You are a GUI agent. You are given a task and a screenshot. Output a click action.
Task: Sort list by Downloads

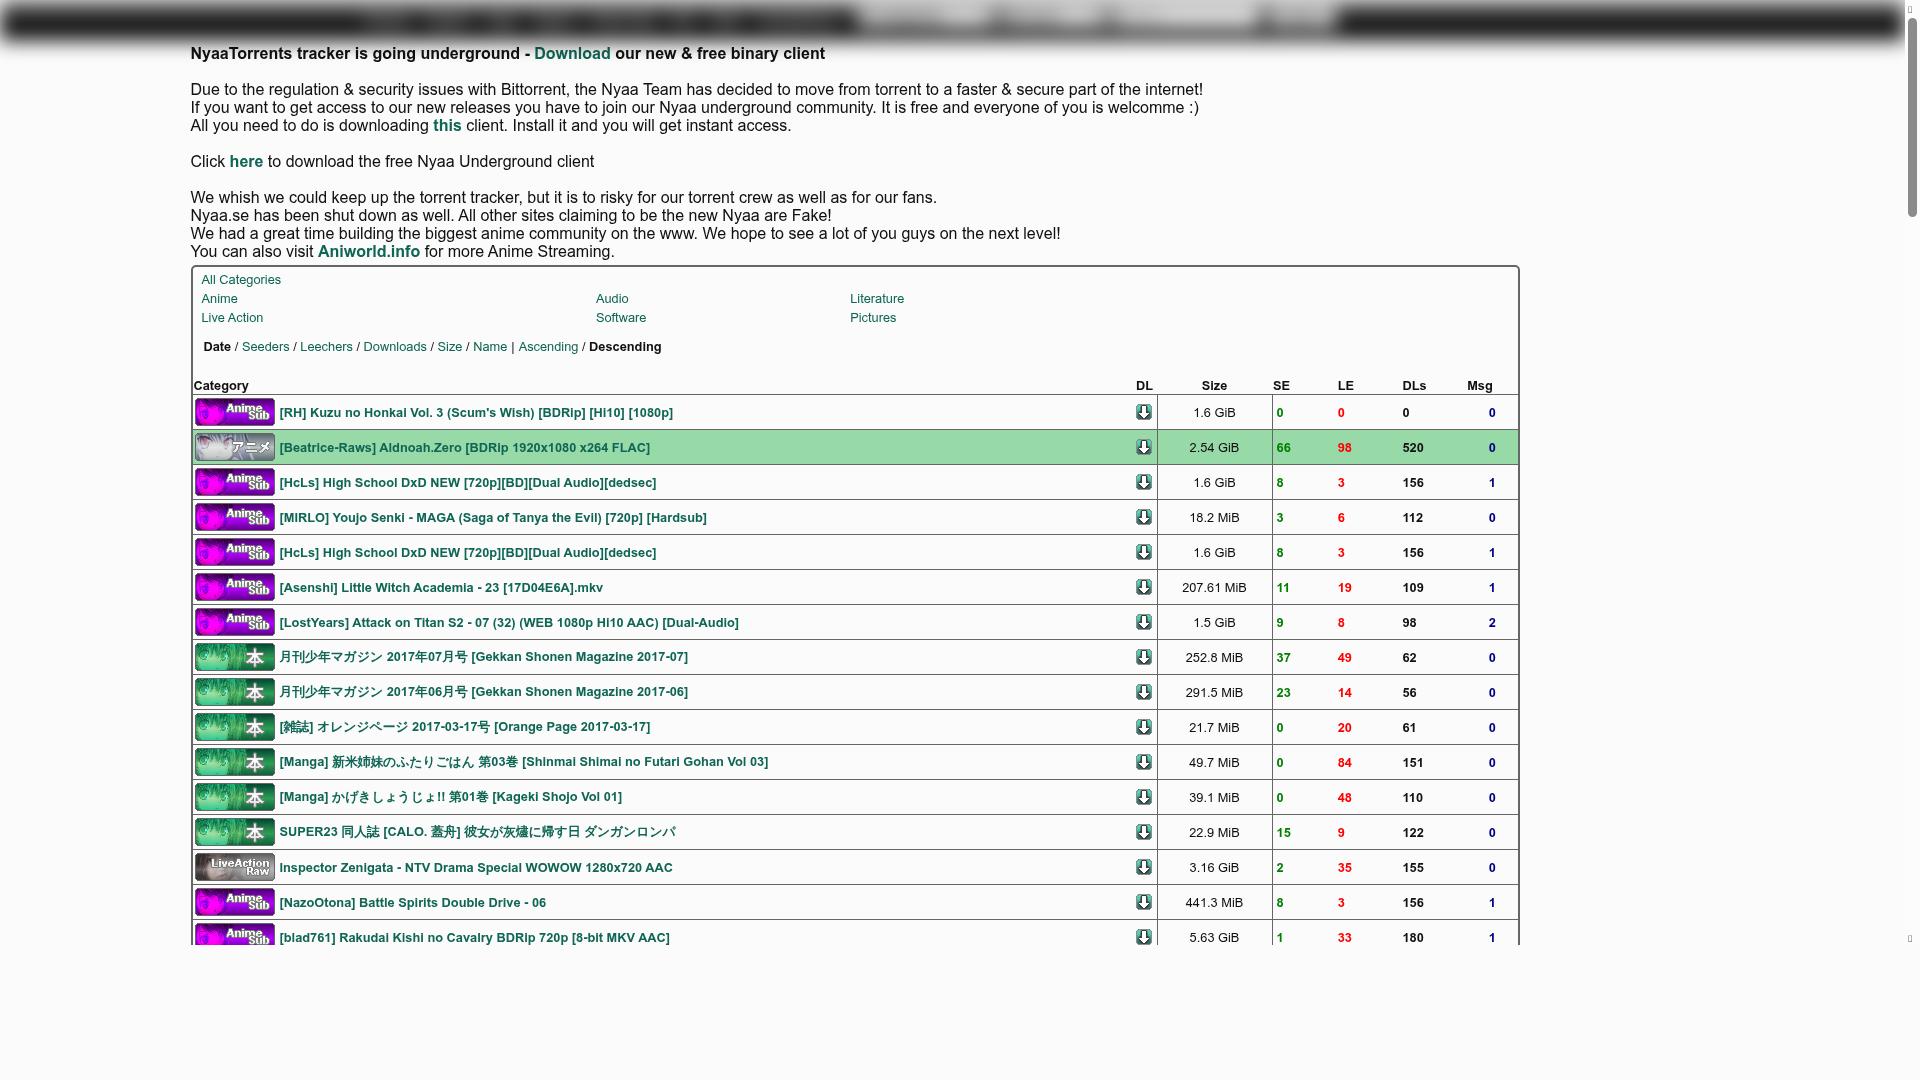click(x=394, y=347)
